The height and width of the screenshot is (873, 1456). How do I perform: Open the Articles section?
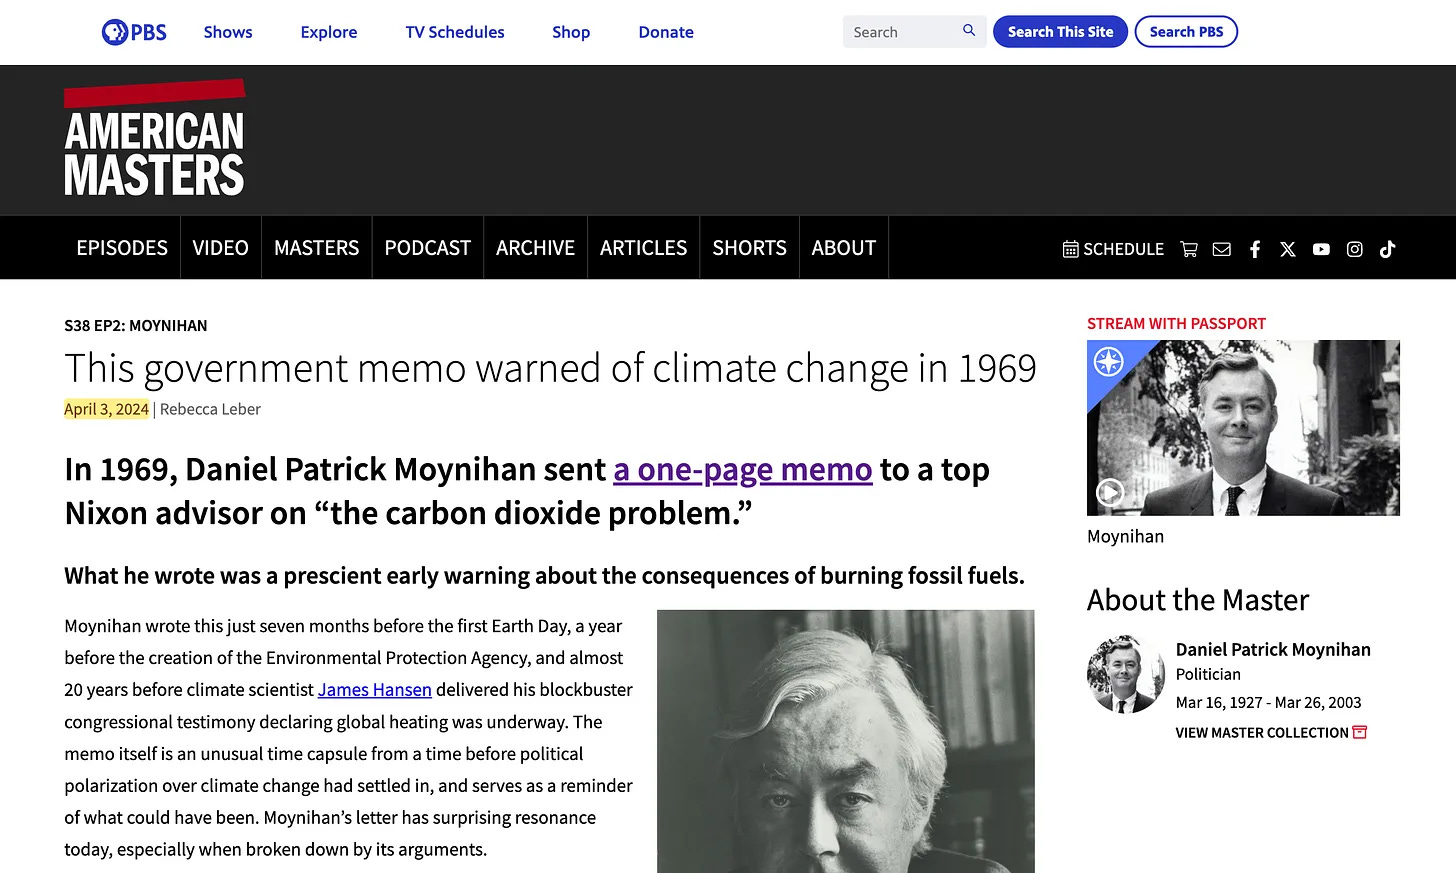[x=643, y=248]
